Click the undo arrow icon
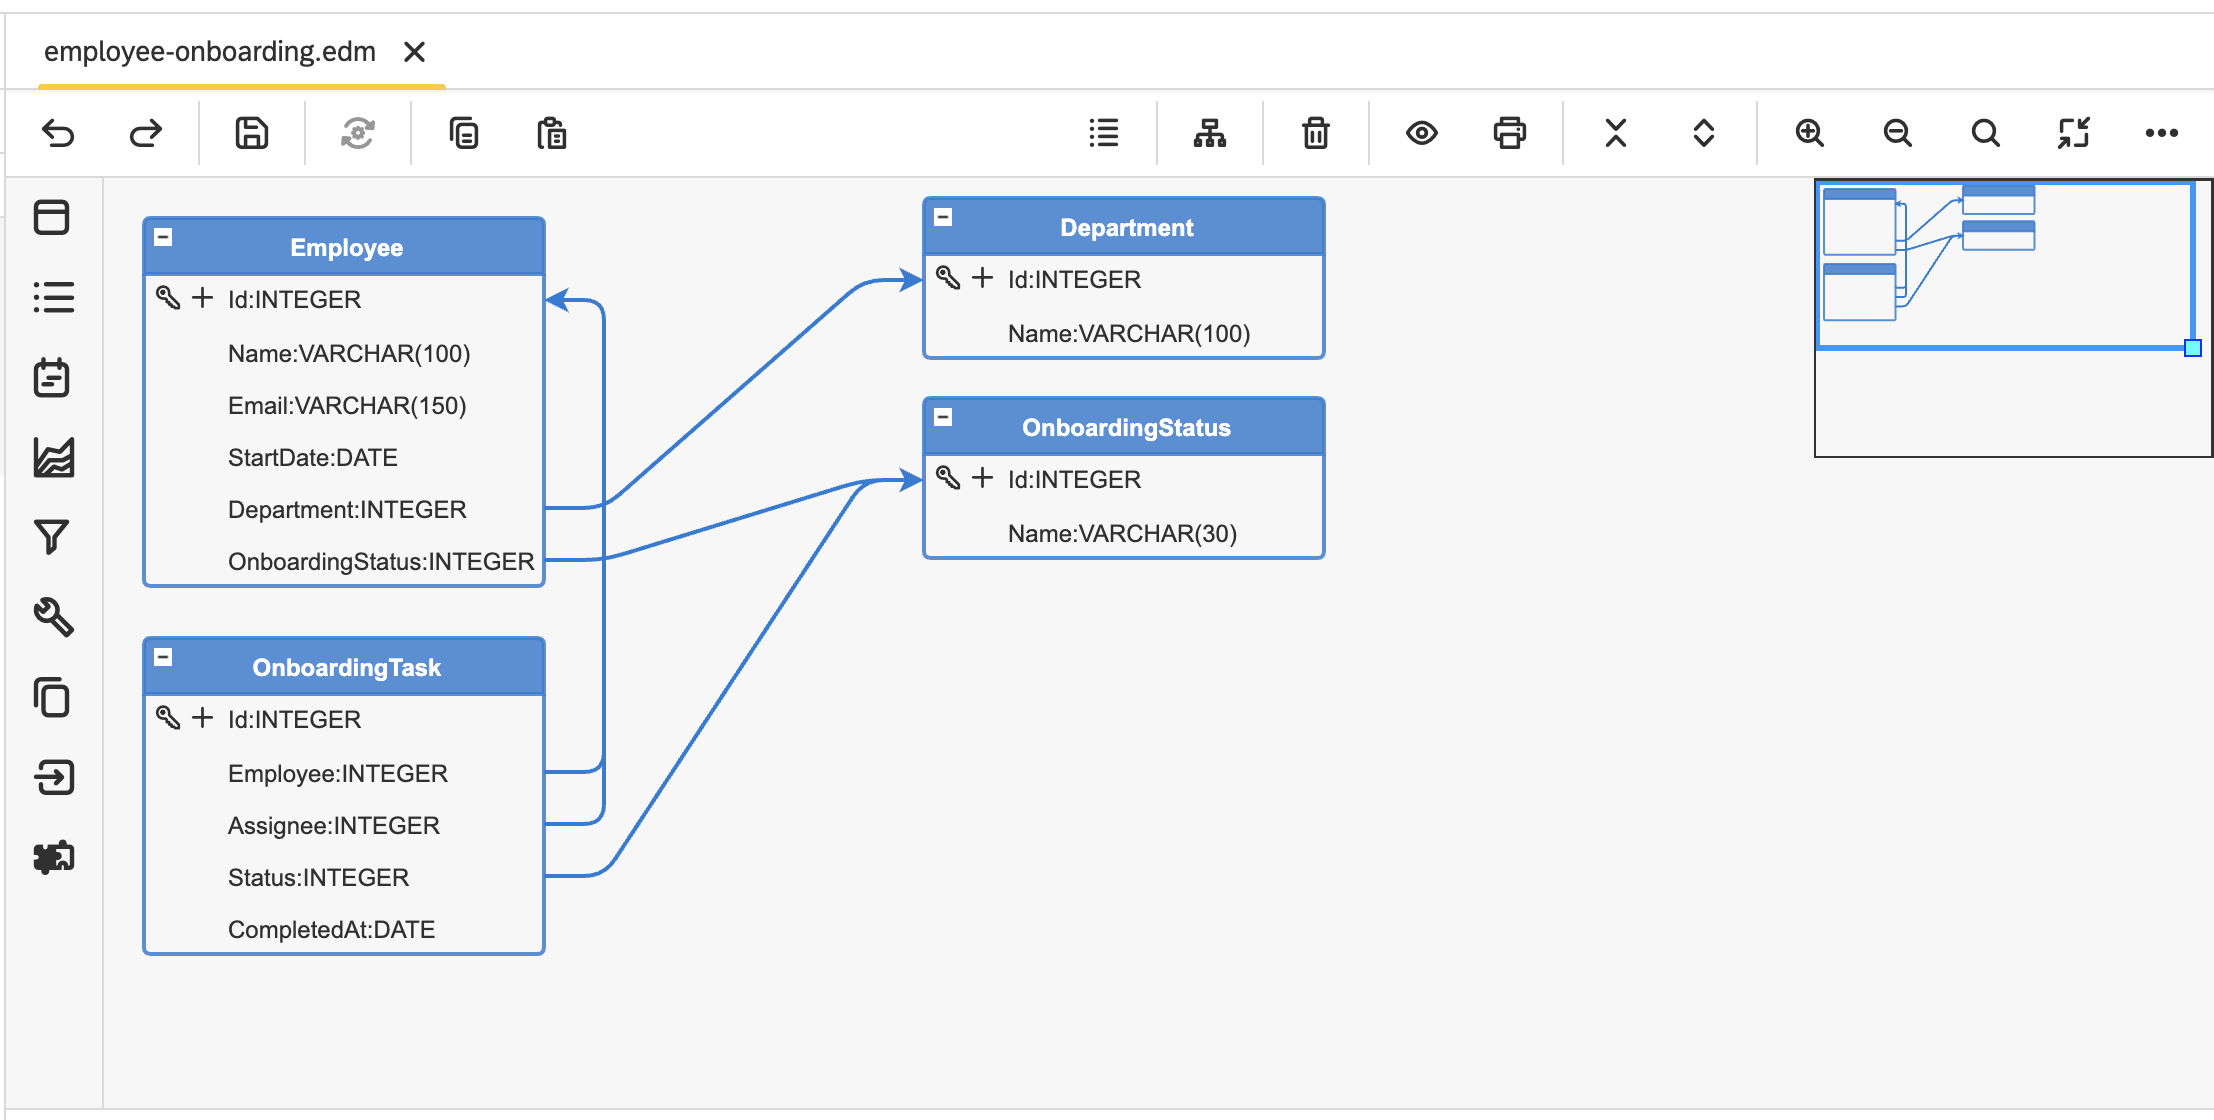 58,133
